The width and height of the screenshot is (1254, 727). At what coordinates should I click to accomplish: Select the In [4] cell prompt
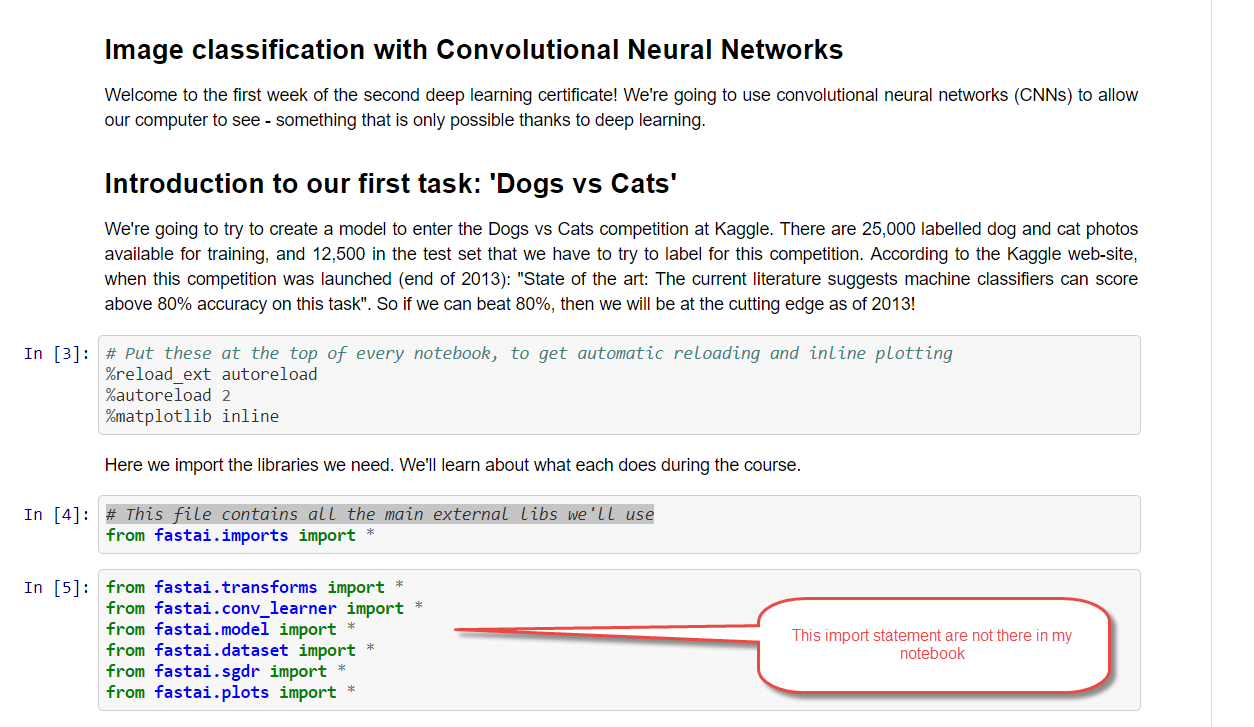point(57,514)
